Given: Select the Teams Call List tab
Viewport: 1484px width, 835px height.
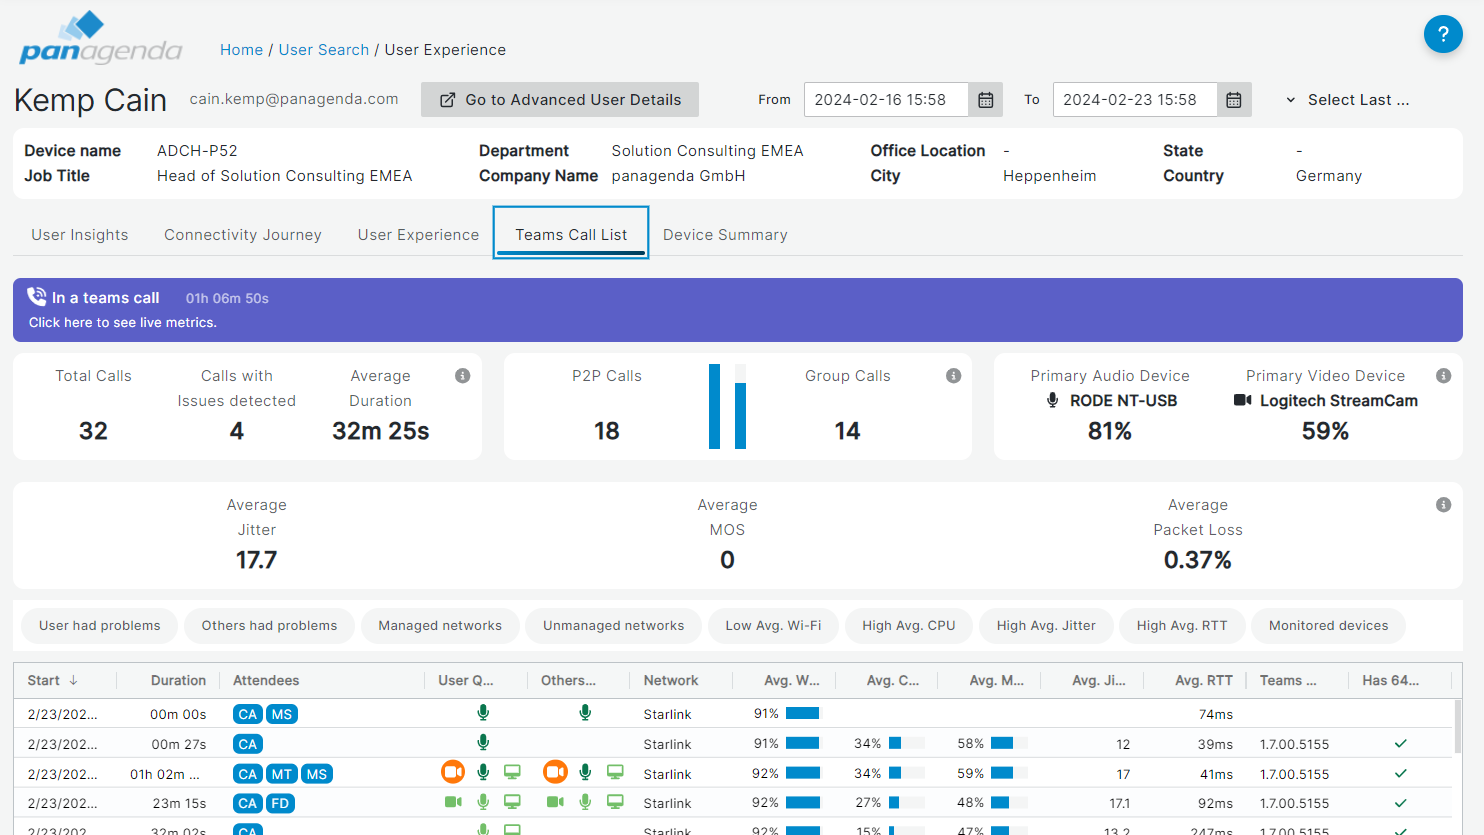Looking at the screenshot, I should (571, 233).
